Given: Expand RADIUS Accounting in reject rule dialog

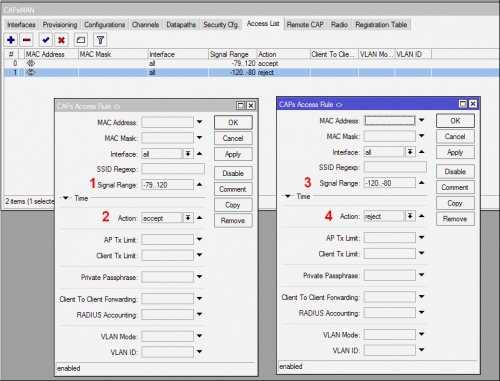Looking at the screenshot, I should point(422,312).
